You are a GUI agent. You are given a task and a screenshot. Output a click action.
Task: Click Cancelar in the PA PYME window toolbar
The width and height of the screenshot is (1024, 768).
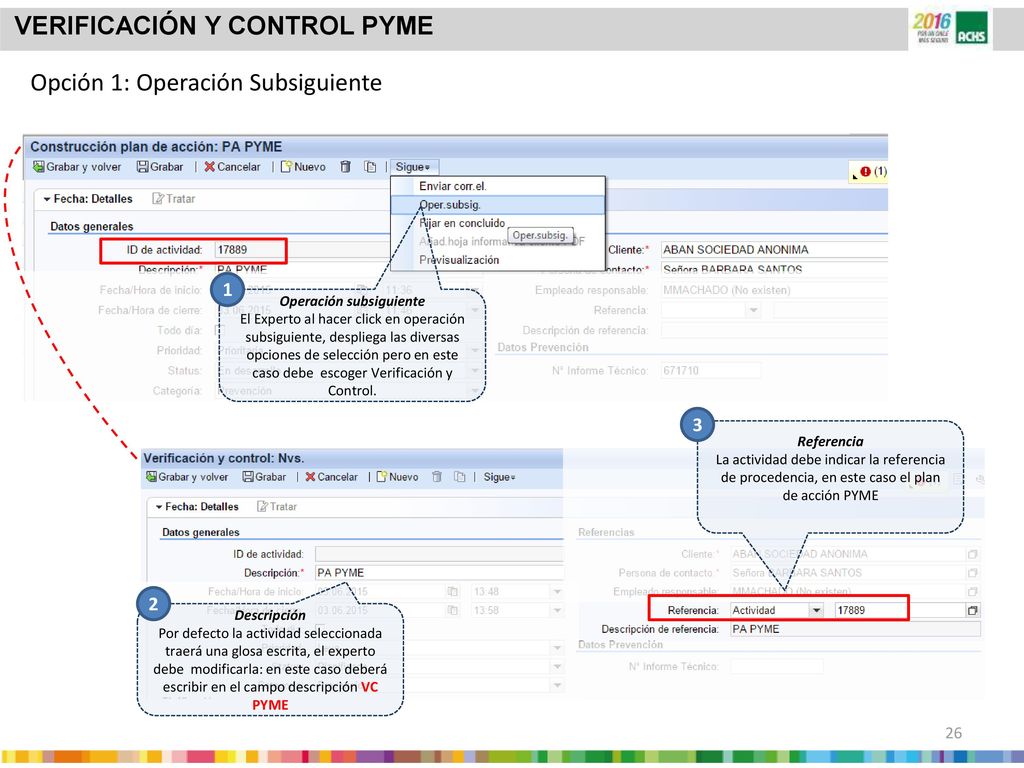point(232,167)
